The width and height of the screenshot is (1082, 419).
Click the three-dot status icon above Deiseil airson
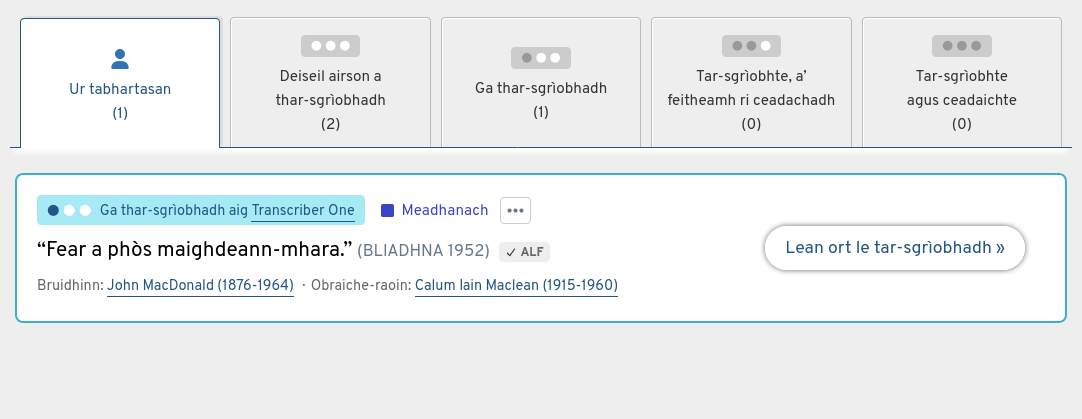(330, 46)
